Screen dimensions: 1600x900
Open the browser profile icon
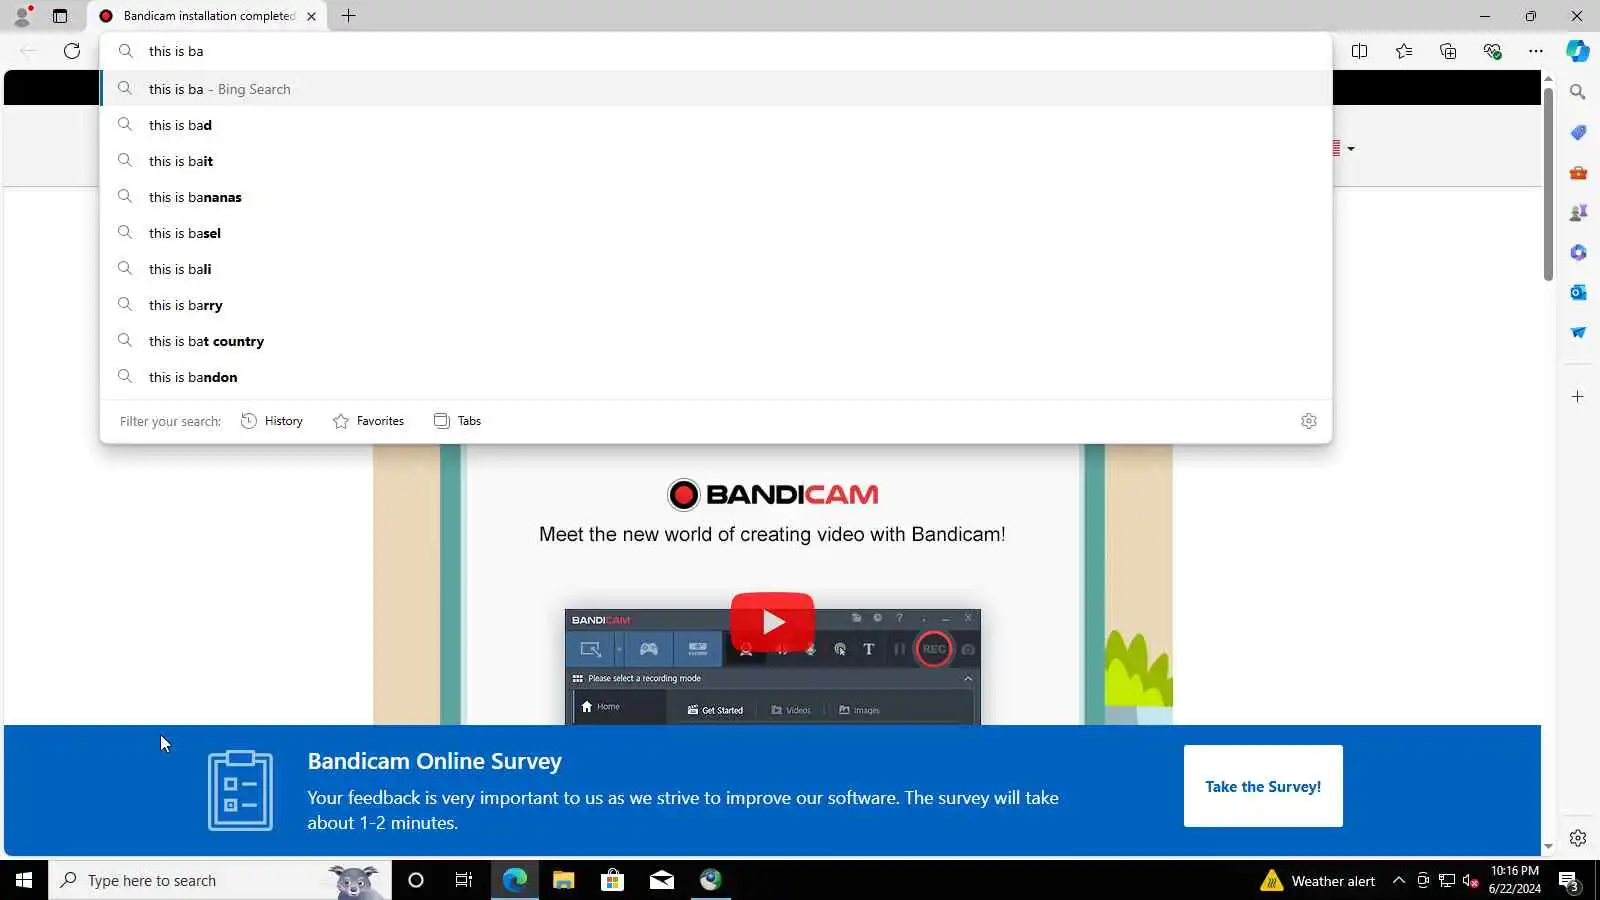pyautogui.click(x=22, y=16)
